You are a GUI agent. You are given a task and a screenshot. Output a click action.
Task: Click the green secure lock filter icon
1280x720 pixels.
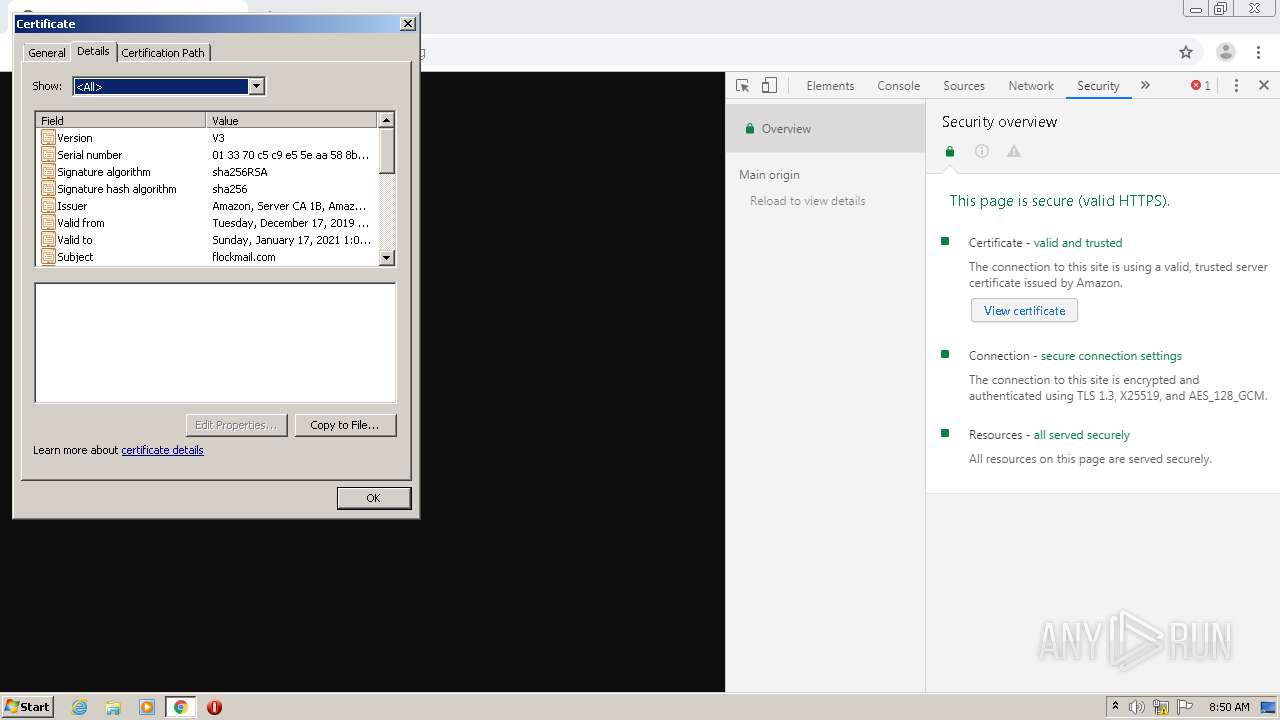click(x=950, y=152)
